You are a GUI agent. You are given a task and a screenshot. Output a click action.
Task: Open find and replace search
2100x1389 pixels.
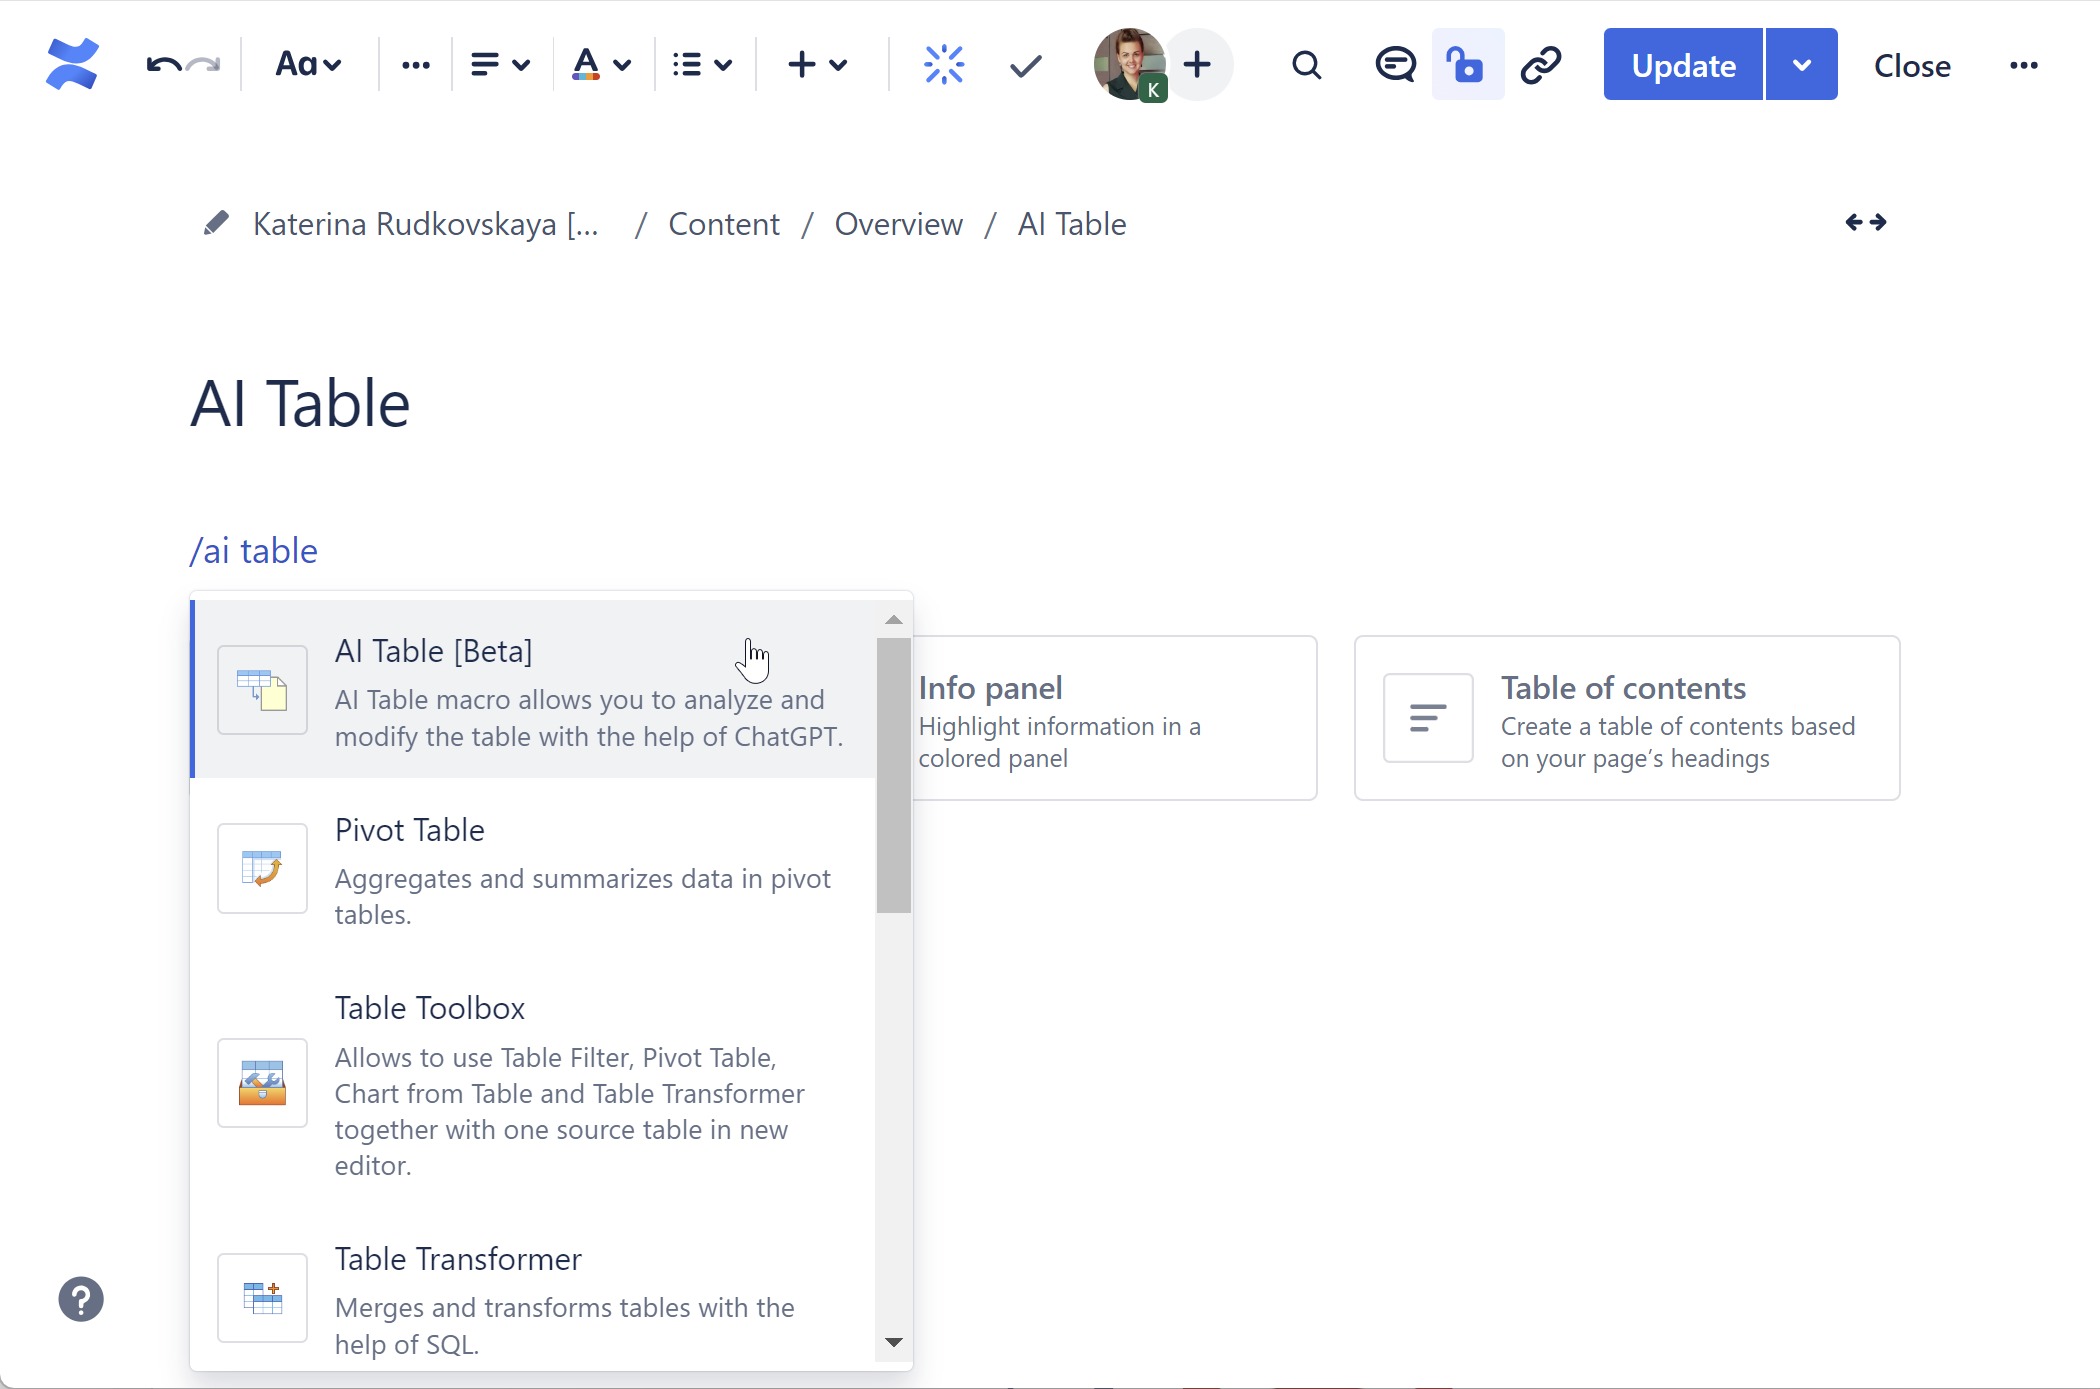tap(1306, 65)
